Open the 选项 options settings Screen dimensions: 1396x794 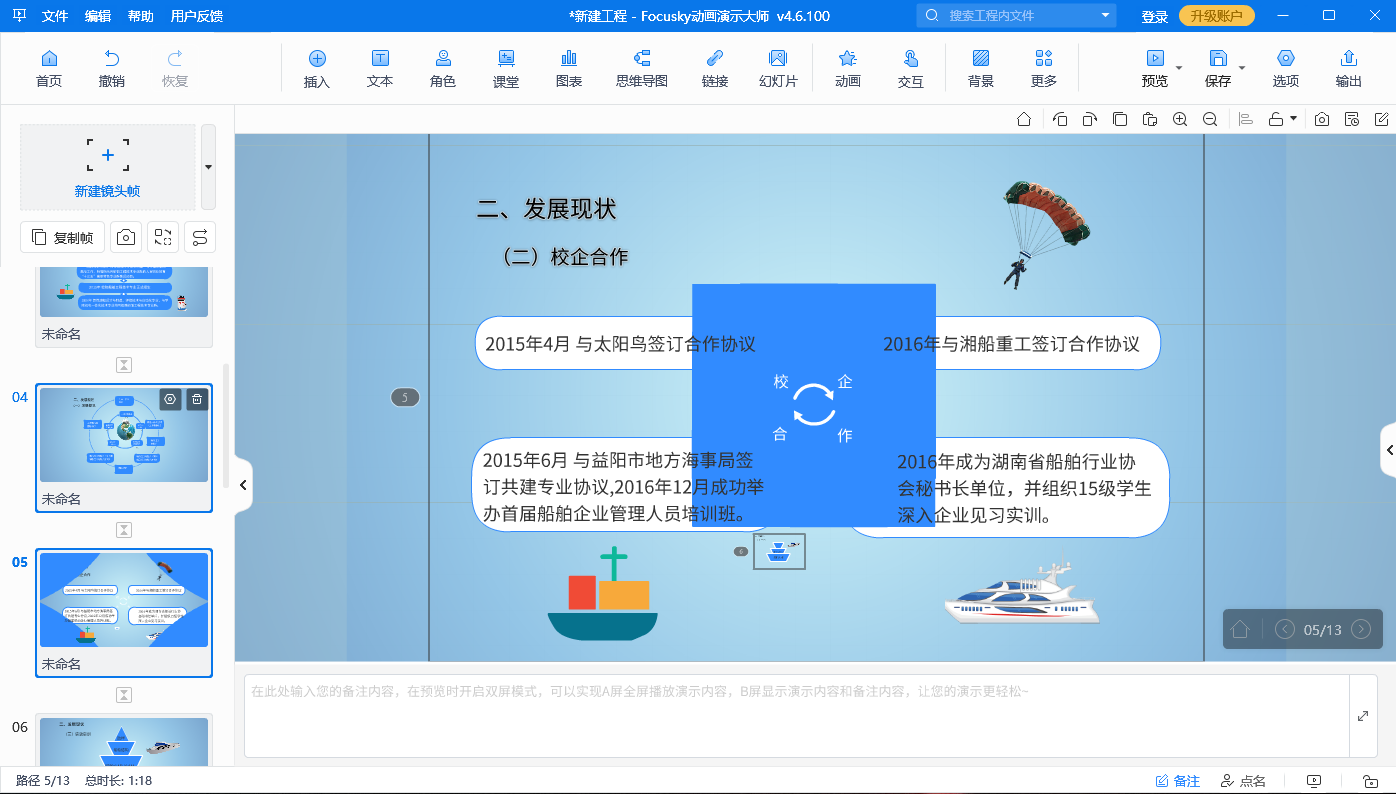(x=1286, y=68)
